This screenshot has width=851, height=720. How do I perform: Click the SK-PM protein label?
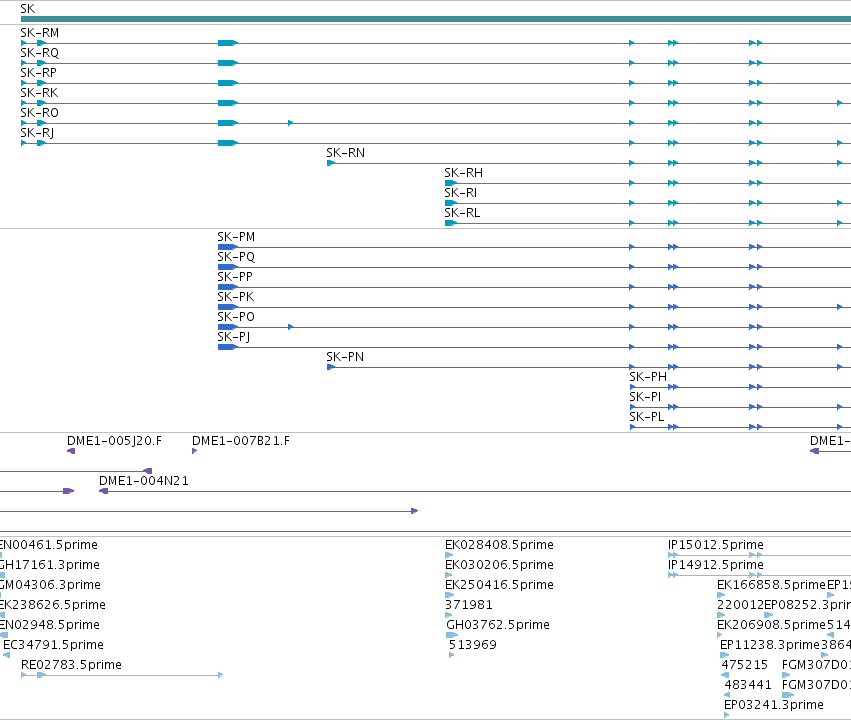(x=236, y=237)
